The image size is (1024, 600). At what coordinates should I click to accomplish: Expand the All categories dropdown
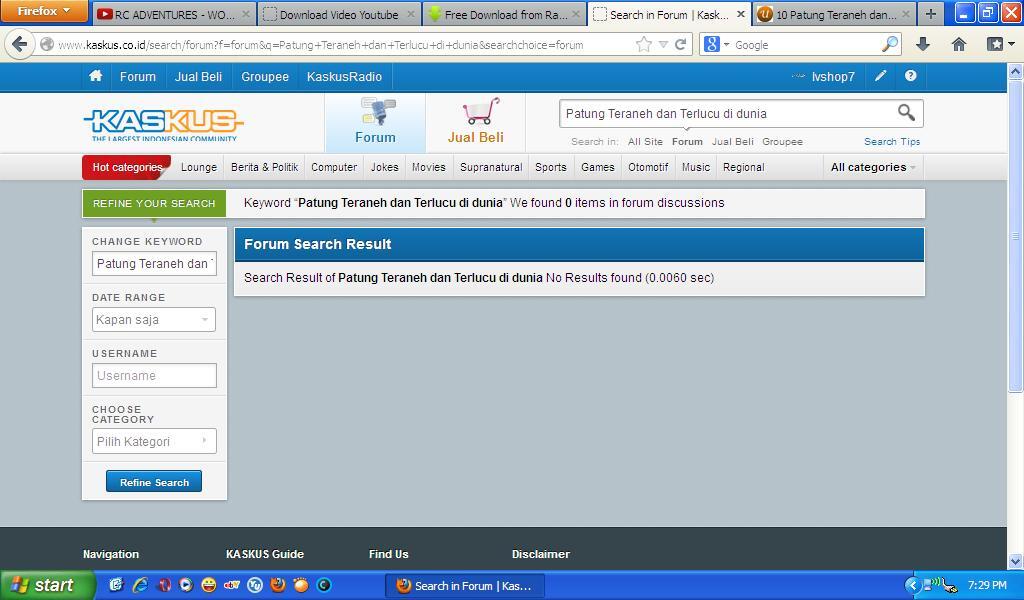(x=873, y=167)
